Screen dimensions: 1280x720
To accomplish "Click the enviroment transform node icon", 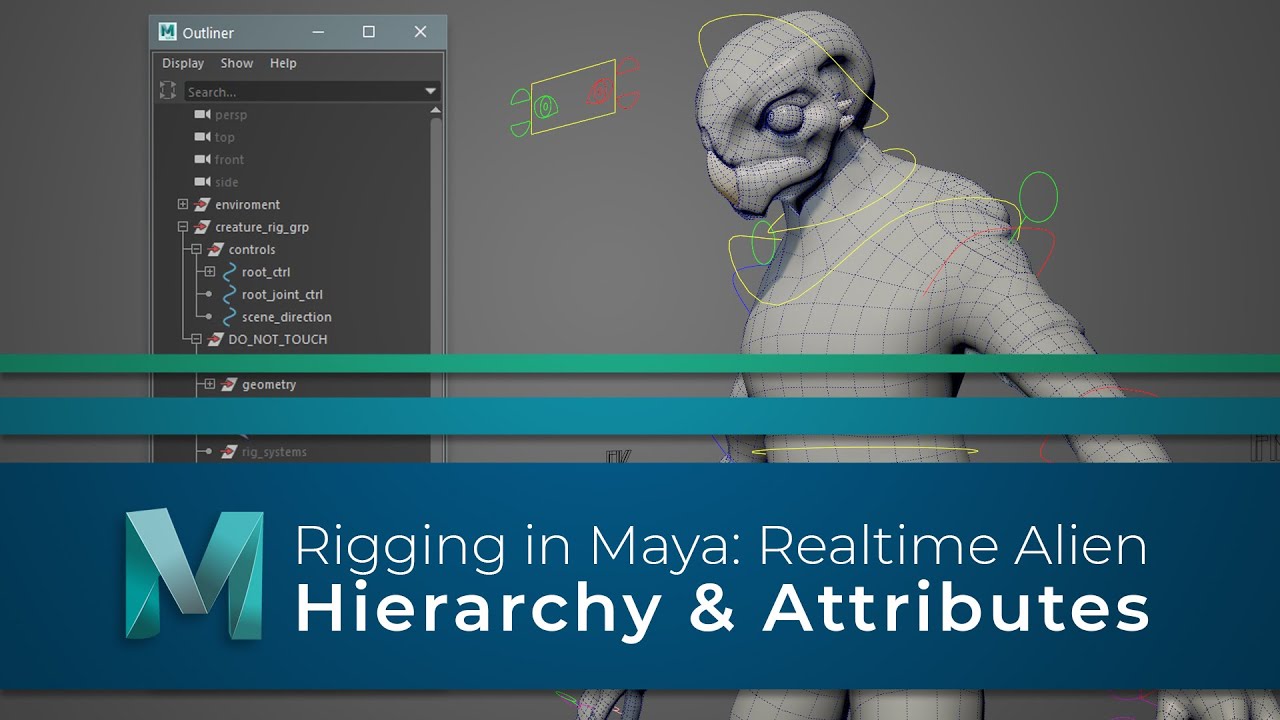I will [x=202, y=205].
